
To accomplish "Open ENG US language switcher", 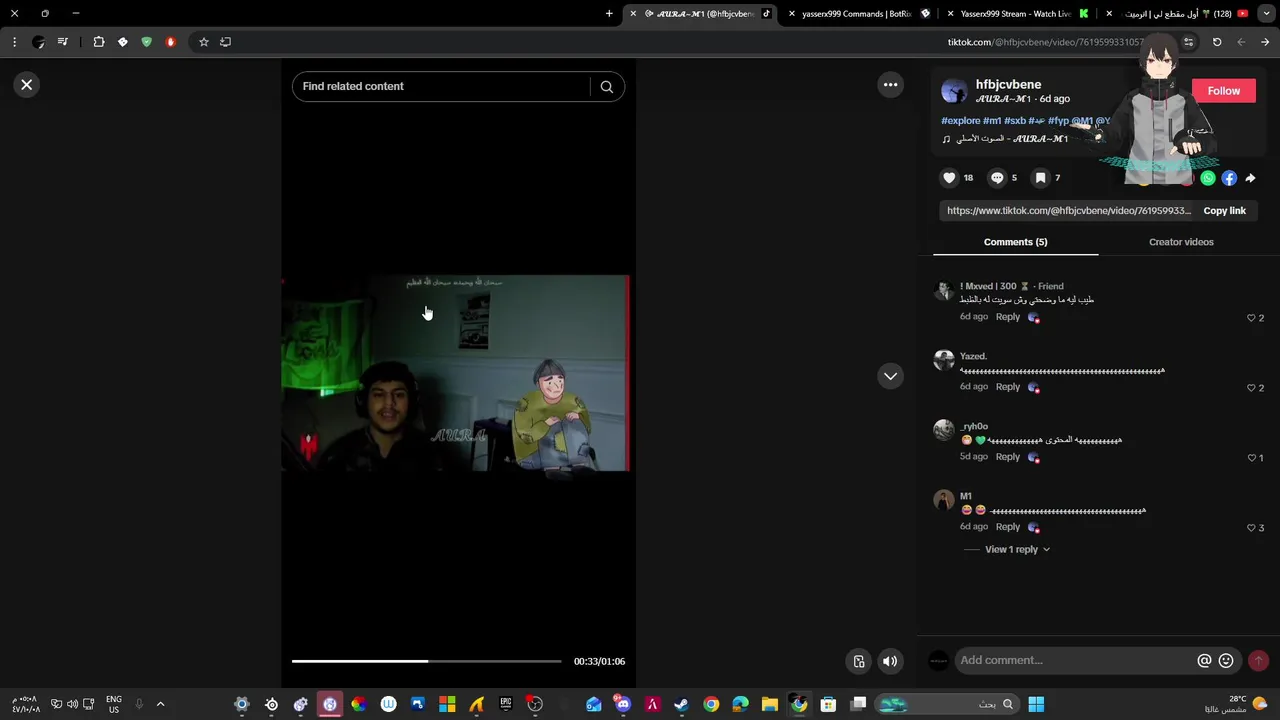I will click(114, 704).
